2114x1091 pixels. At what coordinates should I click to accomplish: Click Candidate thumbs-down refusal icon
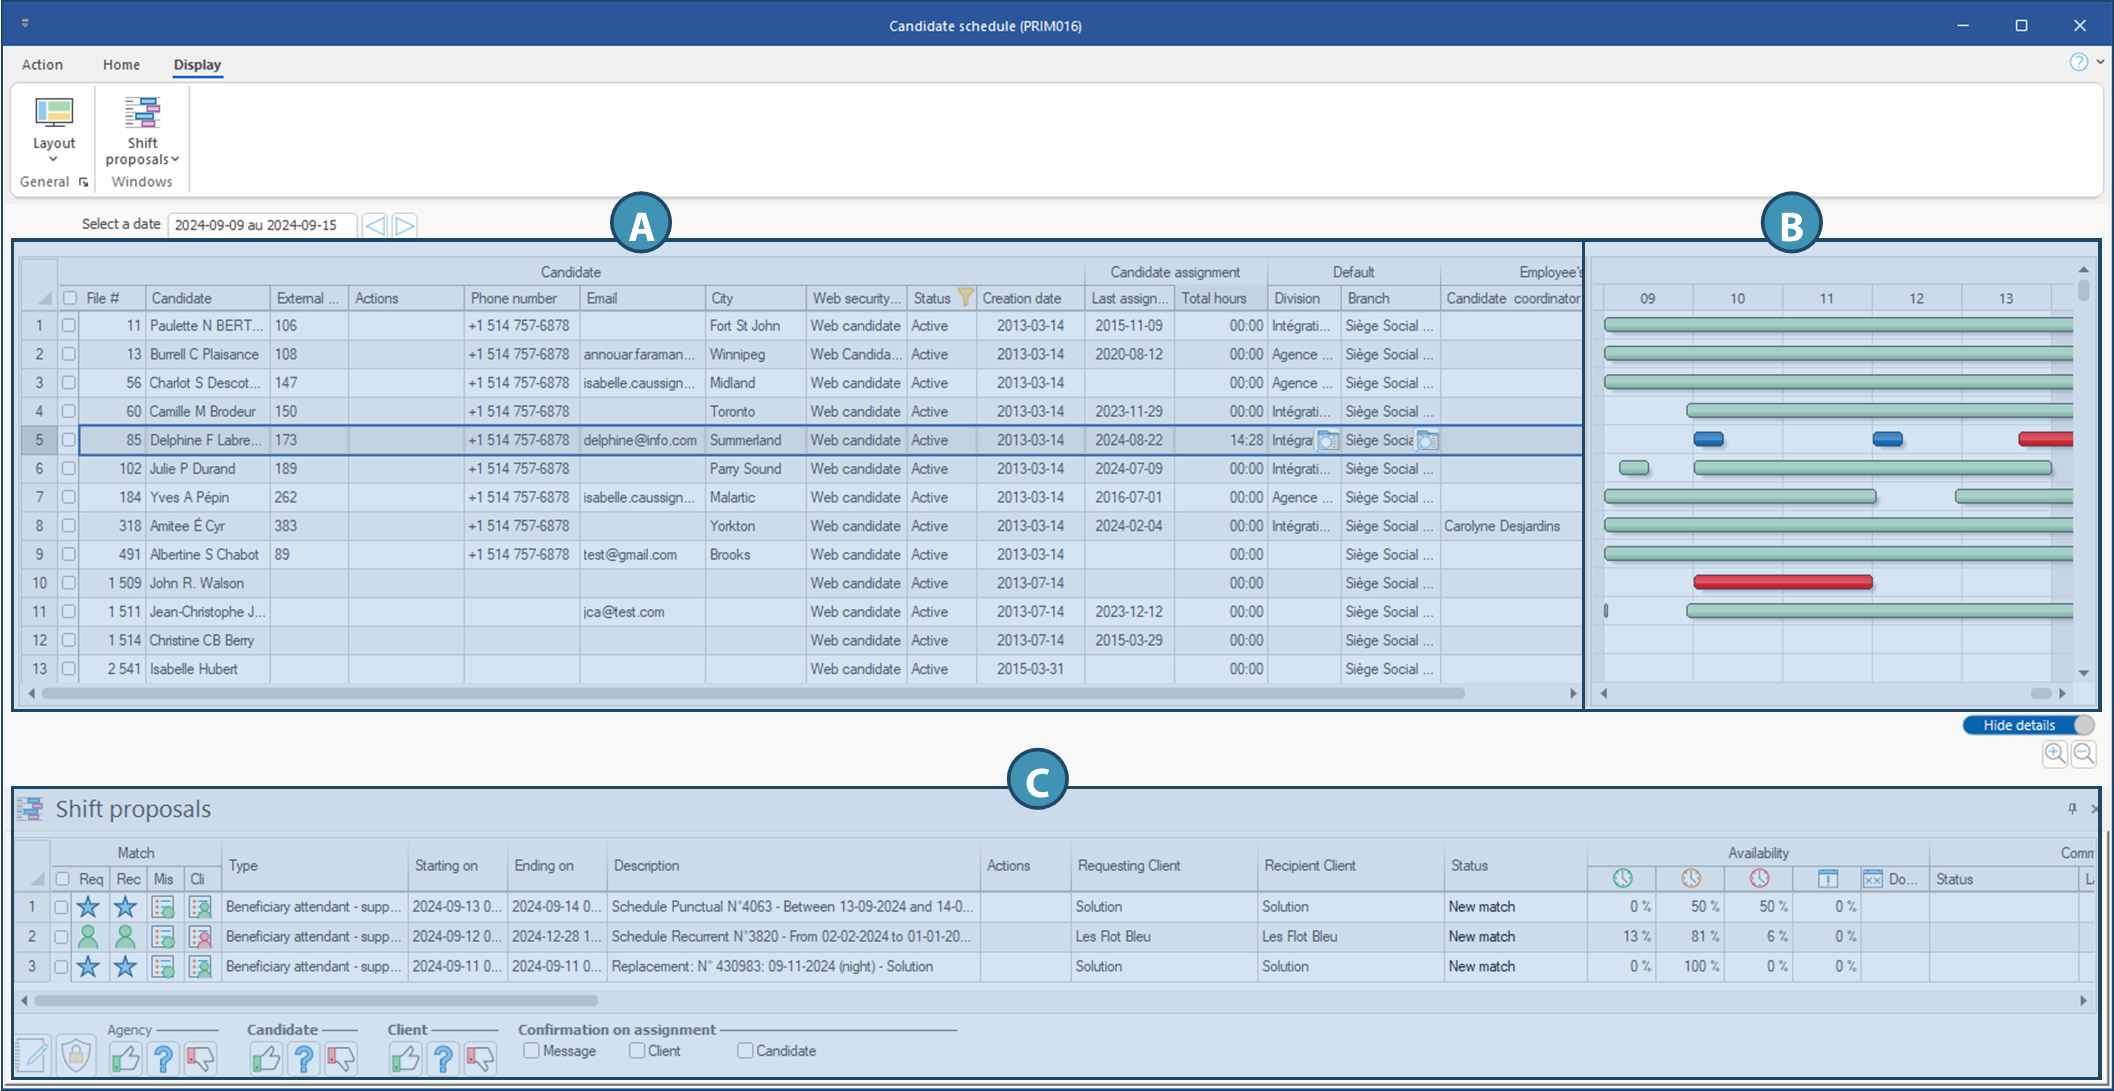[x=341, y=1058]
